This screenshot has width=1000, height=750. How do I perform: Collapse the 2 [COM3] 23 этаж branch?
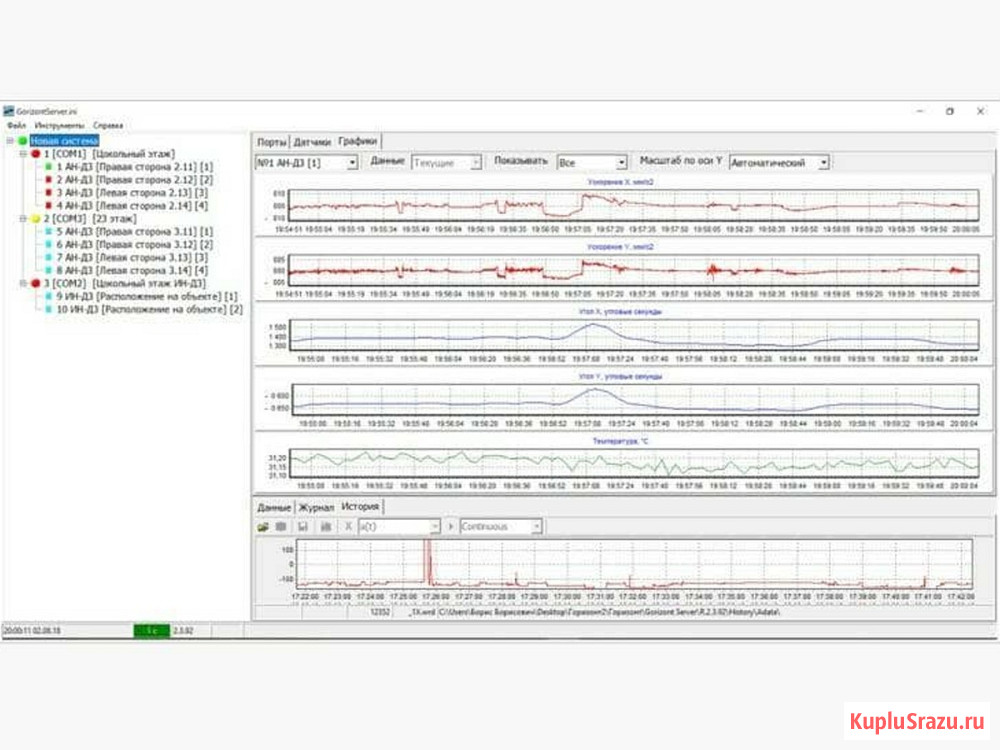point(22,218)
